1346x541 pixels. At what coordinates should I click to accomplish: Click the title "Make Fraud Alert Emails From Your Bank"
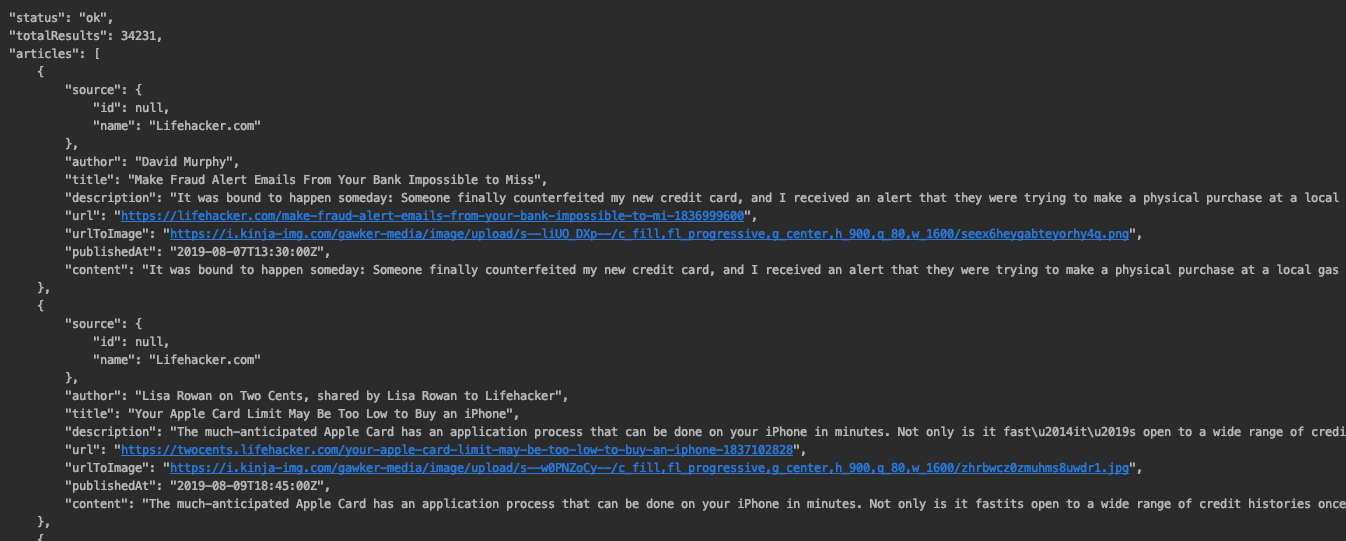pos(335,180)
